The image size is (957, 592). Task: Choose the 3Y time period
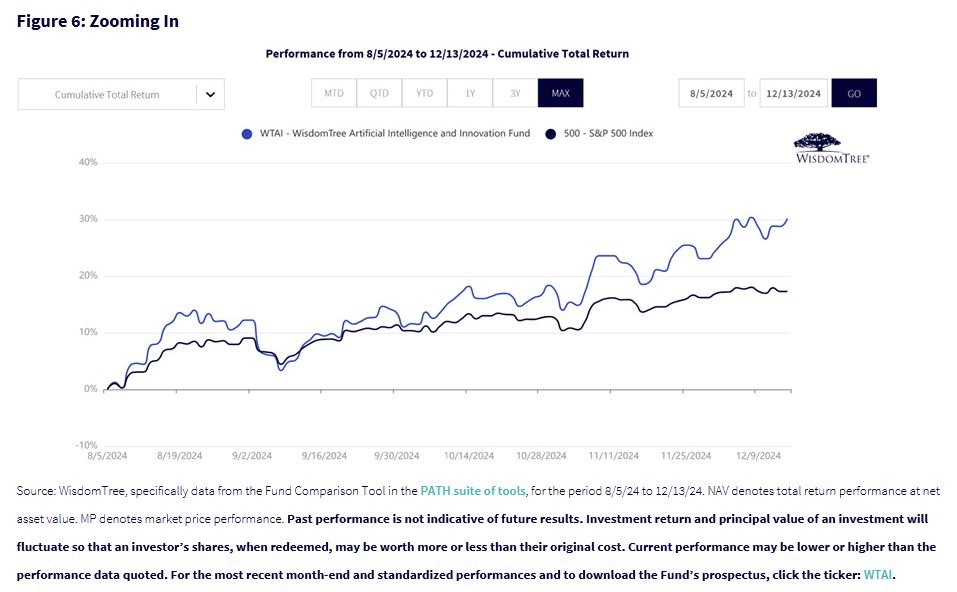(x=515, y=93)
